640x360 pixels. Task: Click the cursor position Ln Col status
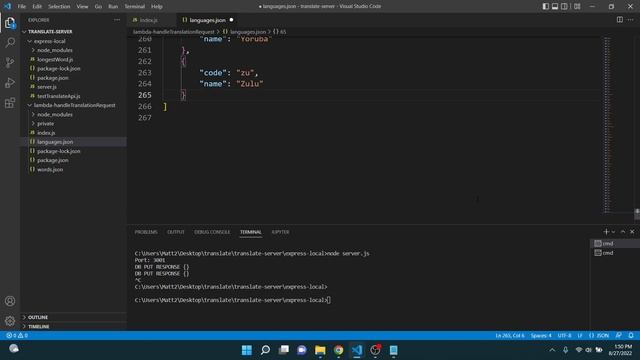click(510, 336)
